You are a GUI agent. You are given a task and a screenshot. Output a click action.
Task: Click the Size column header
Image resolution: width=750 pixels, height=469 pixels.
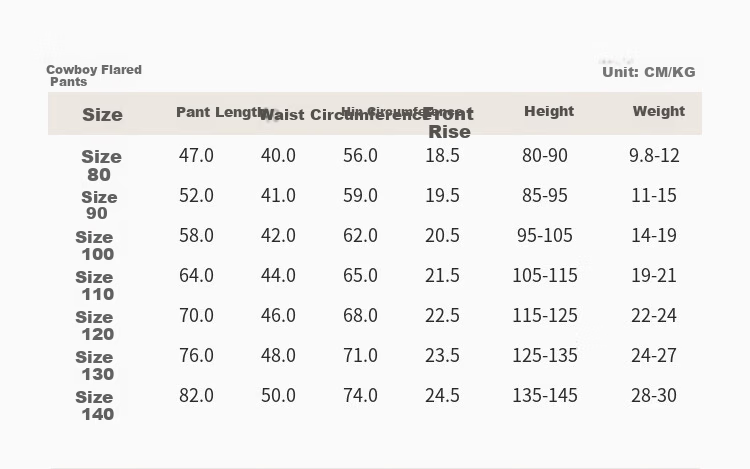(x=102, y=115)
